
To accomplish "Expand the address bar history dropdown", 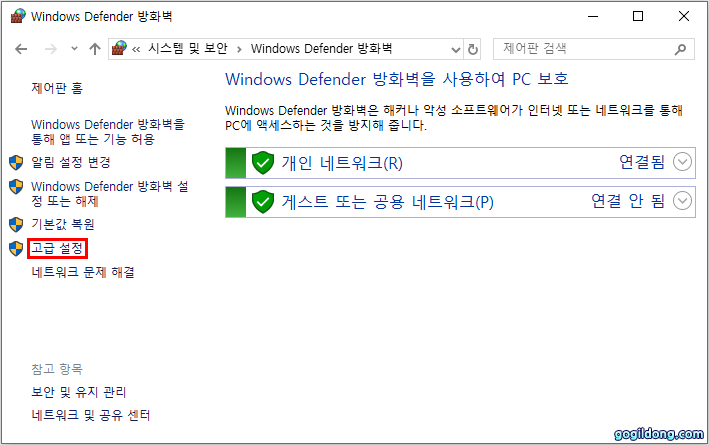I will tap(456, 49).
